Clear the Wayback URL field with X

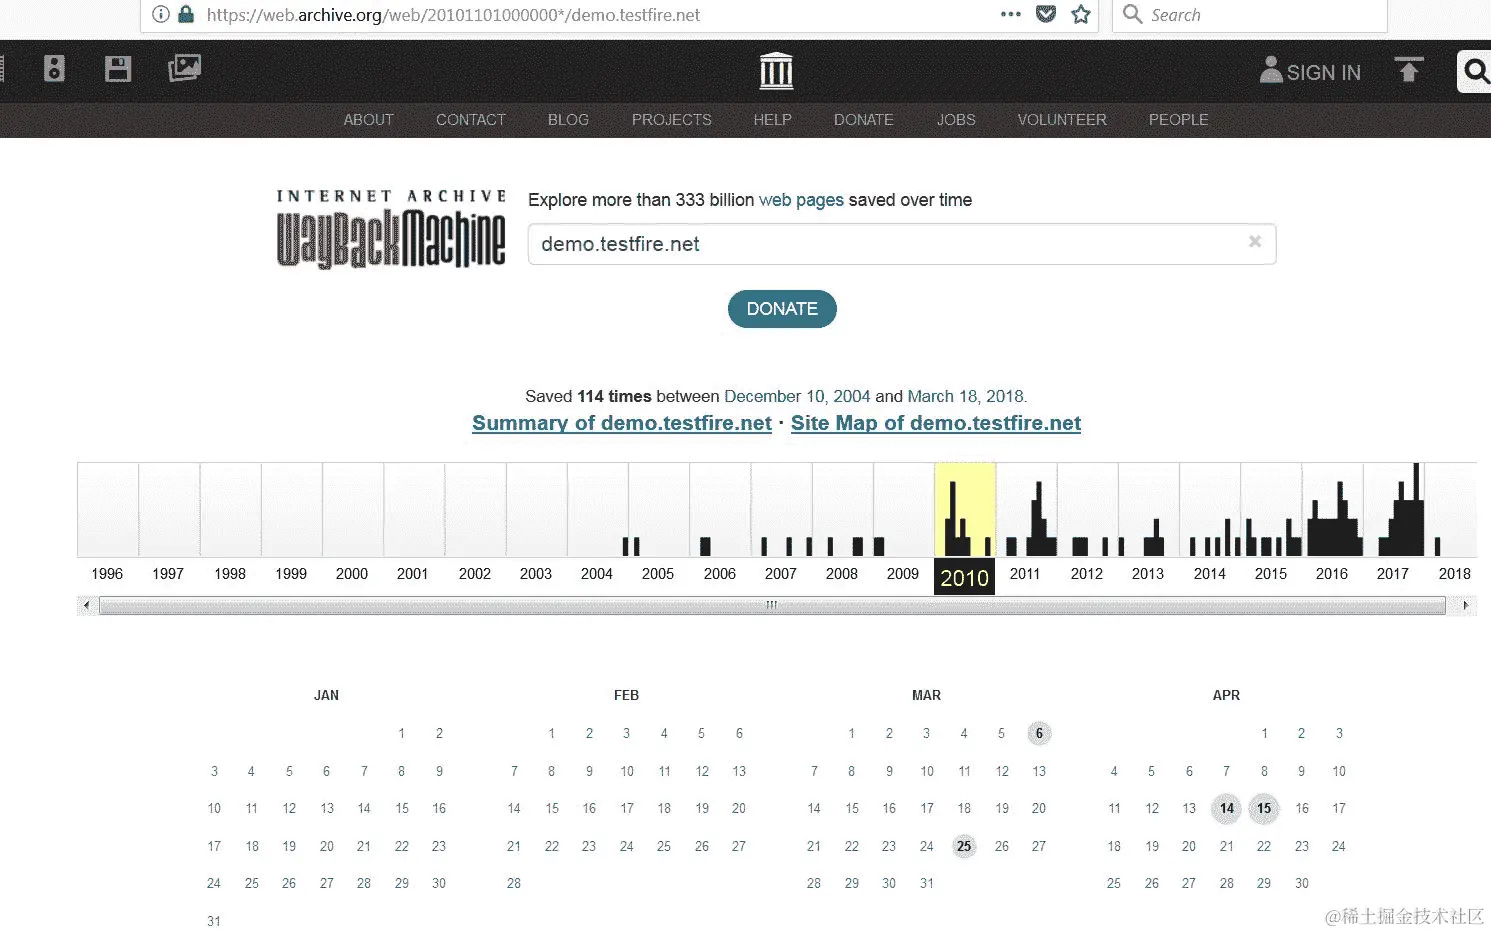click(x=1255, y=241)
